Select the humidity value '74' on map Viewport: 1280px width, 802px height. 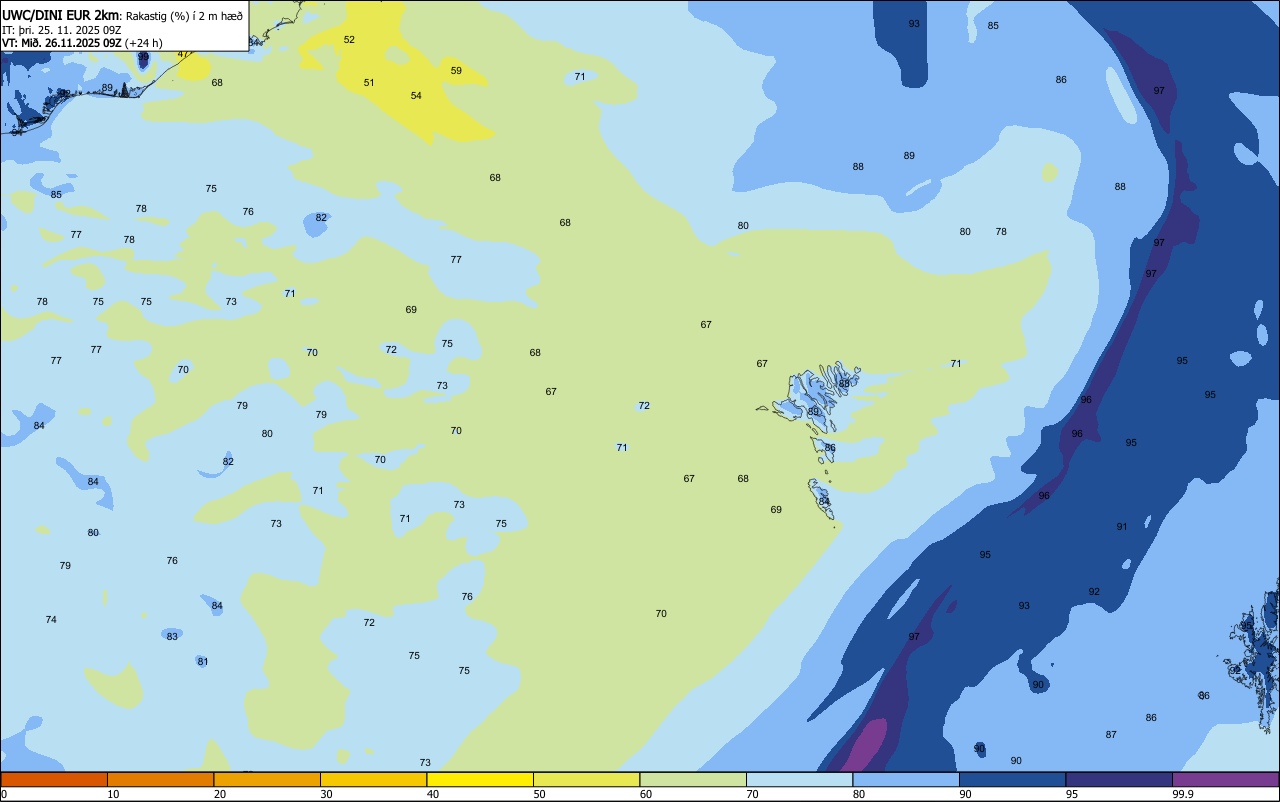click(51, 620)
